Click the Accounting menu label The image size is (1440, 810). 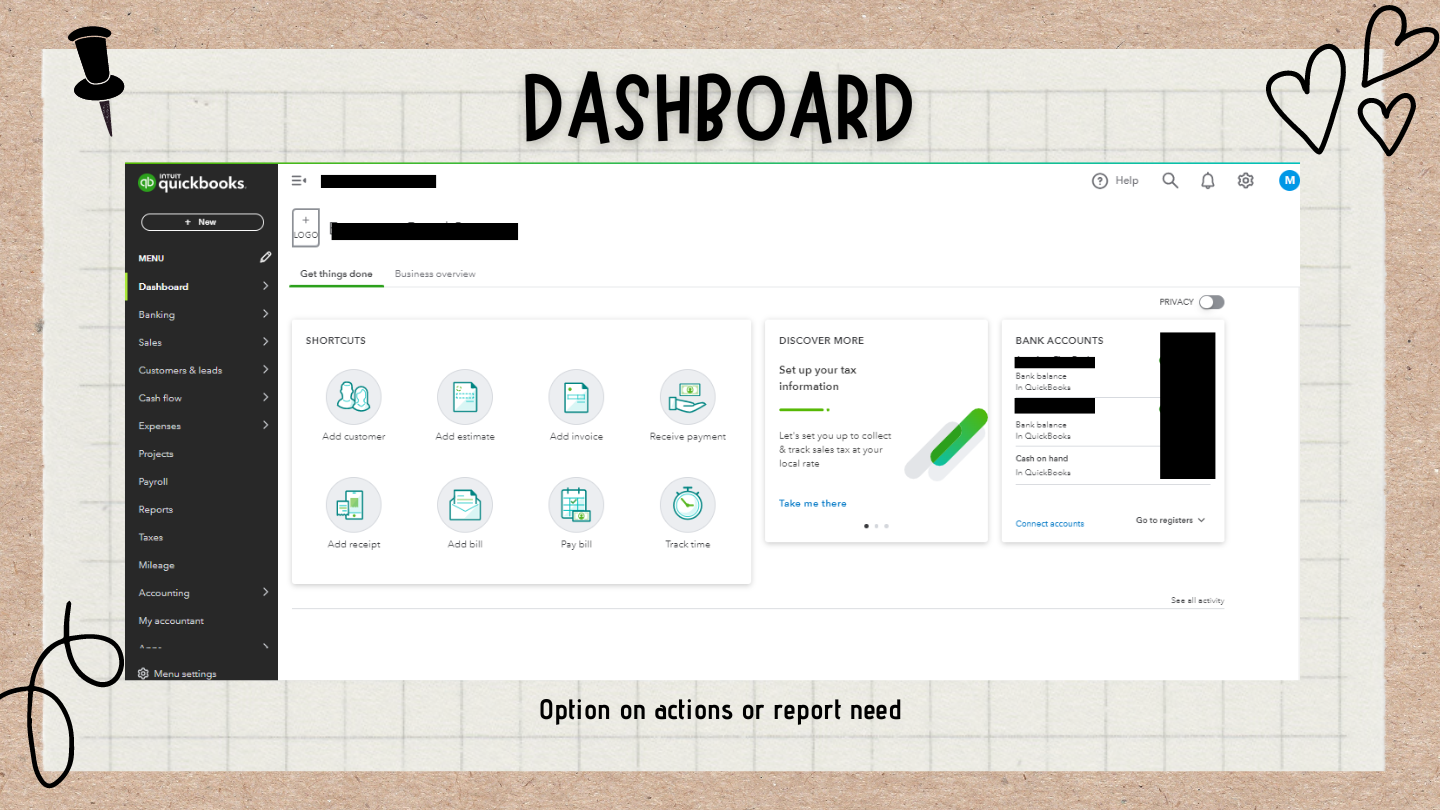pyautogui.click(x=164, y=594)
